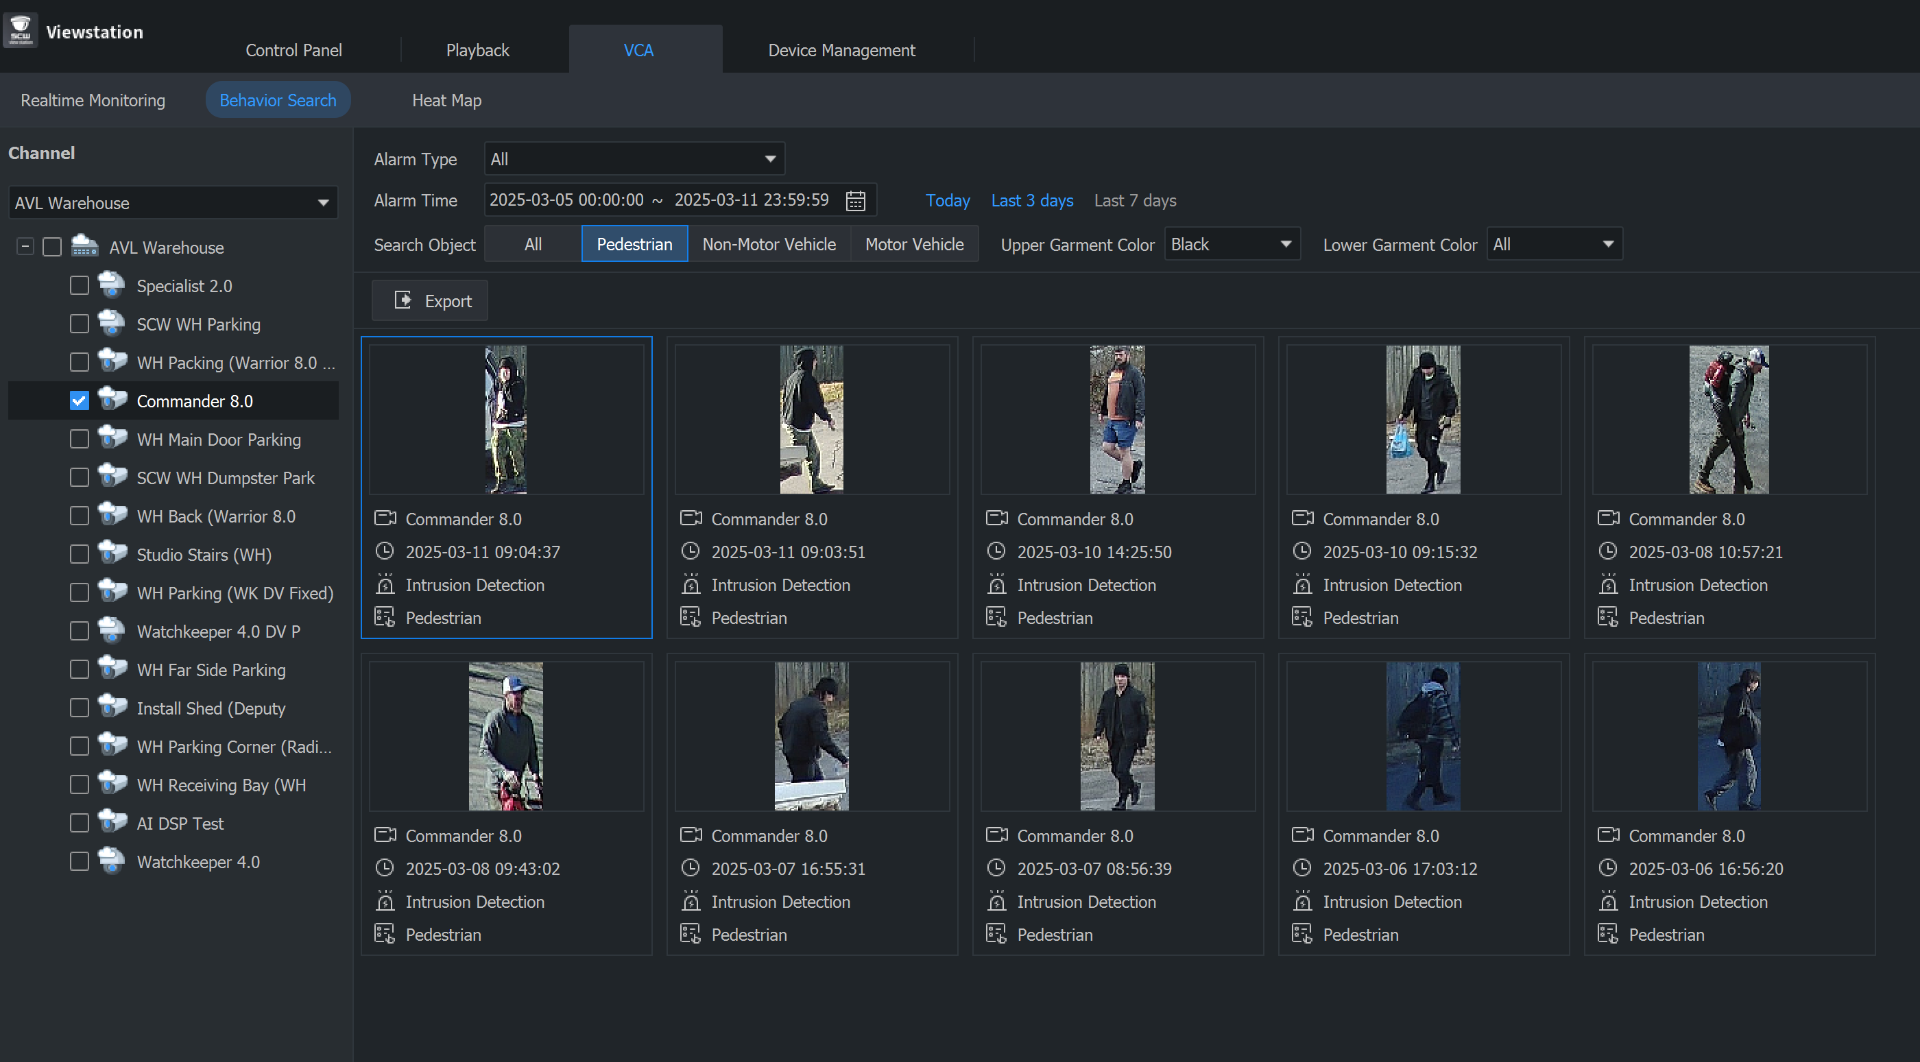
Task: Switch to the Playback tab
Action: point(477,50)
